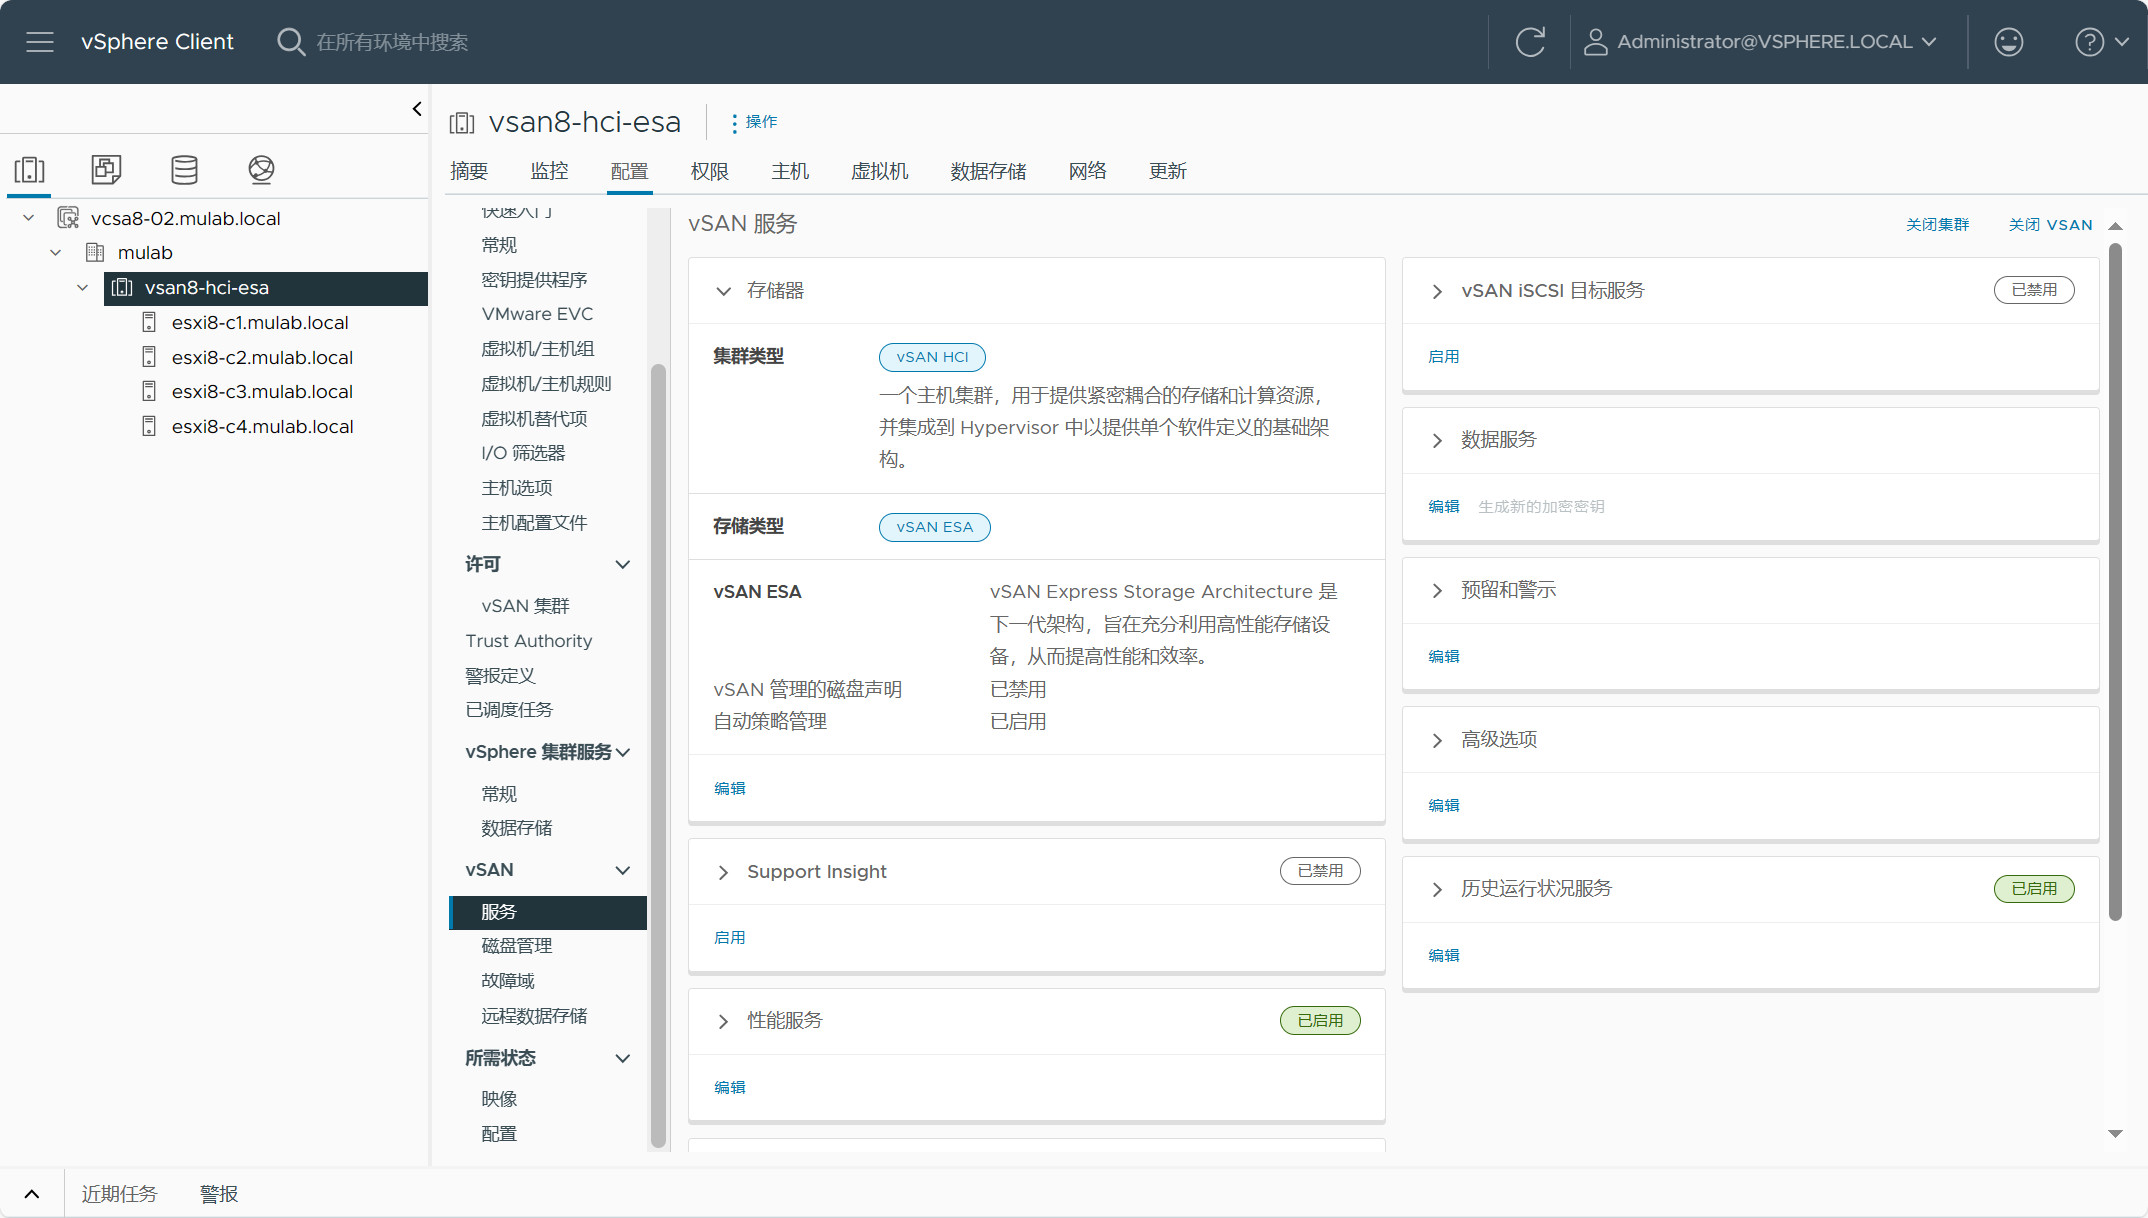Expand the bottom recent tasks panel arrow
Screen dimensions: 2148x1218
click(32, 1194)
